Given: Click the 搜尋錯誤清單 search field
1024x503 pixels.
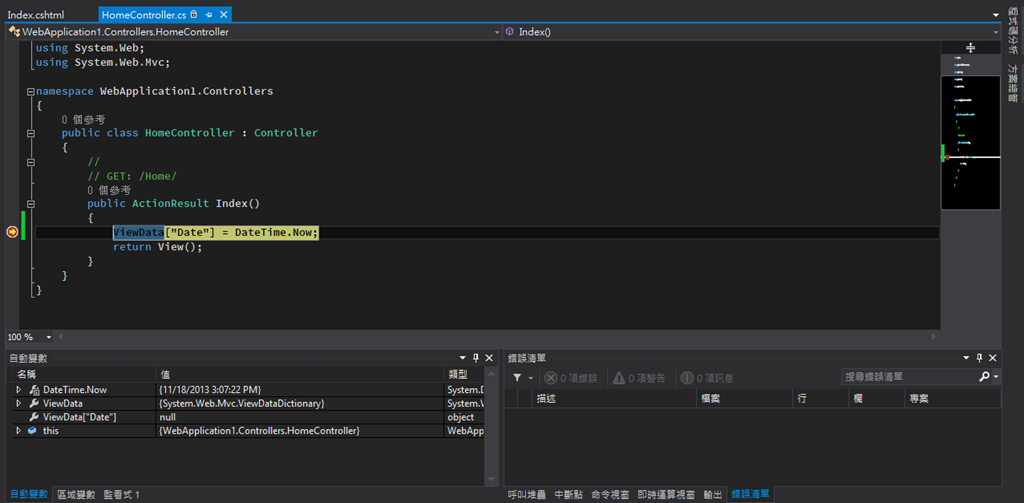Looking at the screenshot, I should [x=908, y=377].
